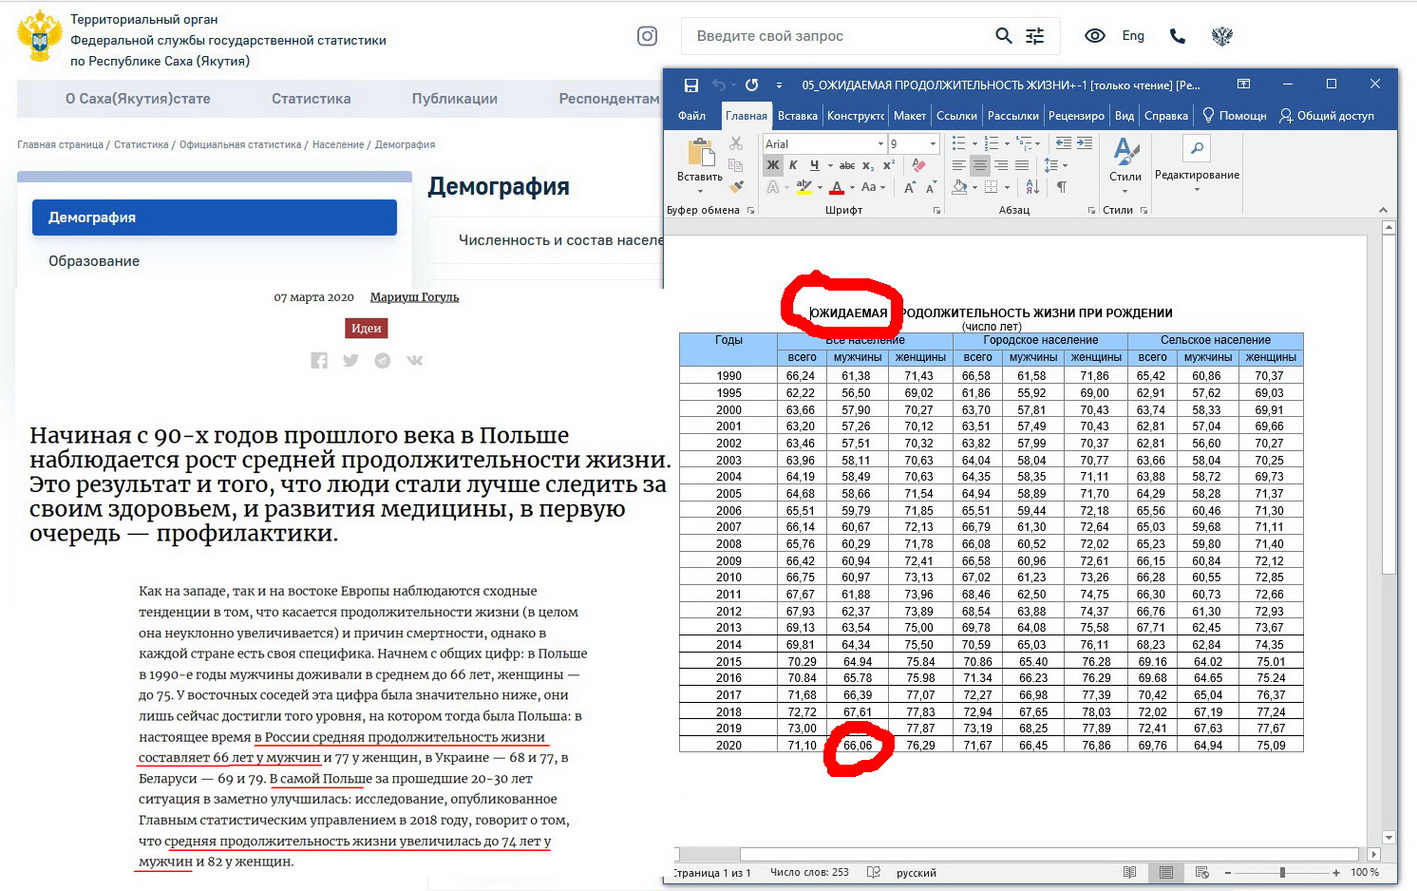Image resolution: width=1417 pixels, height=891 pixels.
Task: Click the multilevel list button
Action: tap(1024, 144)
